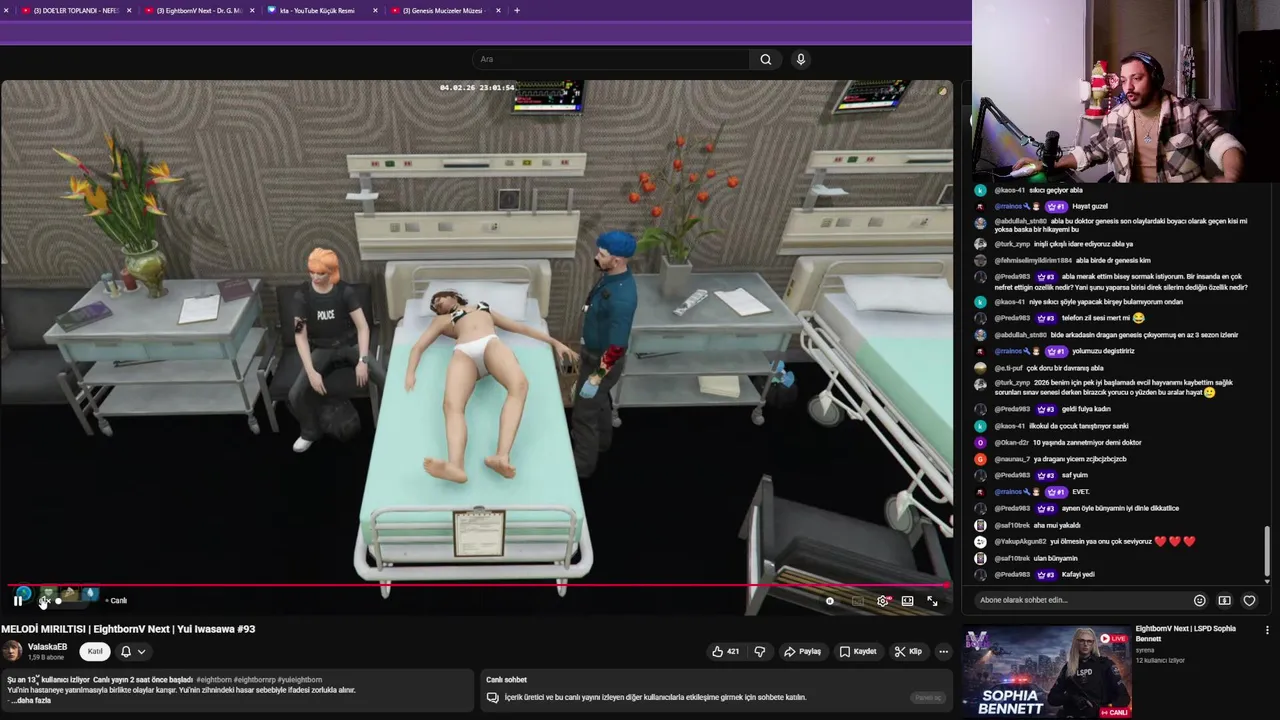This screenshot has height=720, width=1280.
Task: Click the live chat scrollbar
Action: click(x=1267, y=550)
